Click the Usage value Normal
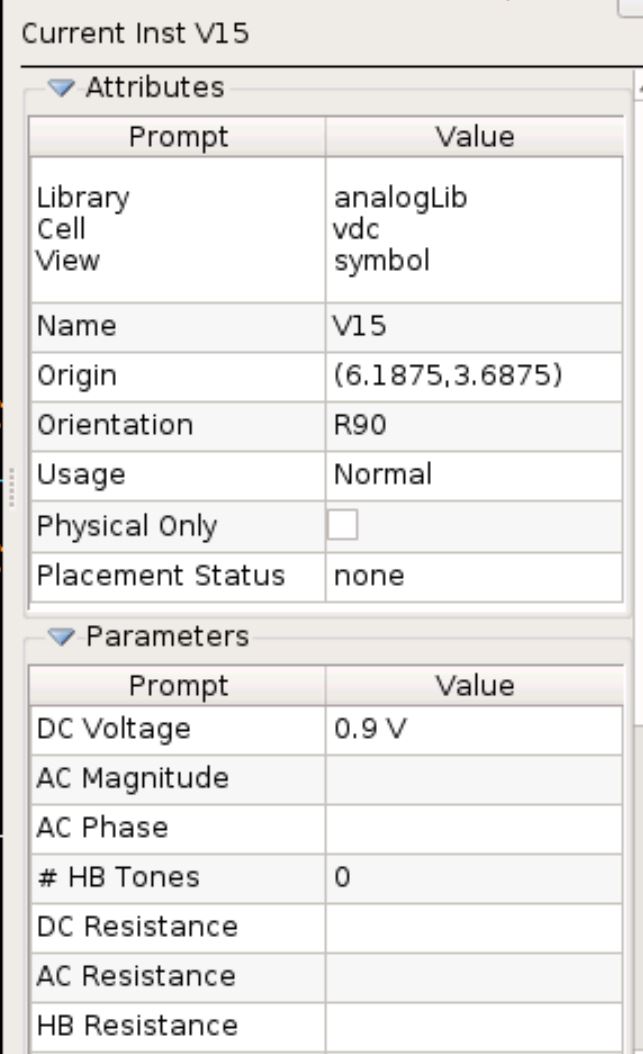Image resolution: width=643 pixels, height=1054 pixels. [x=400, y=475]
